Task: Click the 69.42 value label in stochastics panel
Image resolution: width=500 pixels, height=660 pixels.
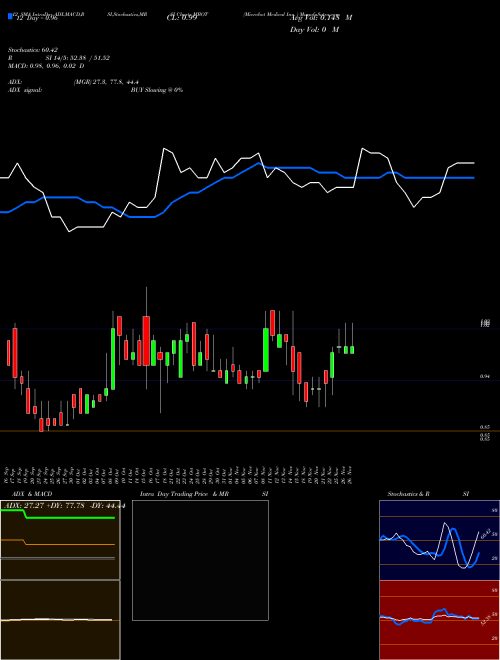Action: [x=484, y=533]
